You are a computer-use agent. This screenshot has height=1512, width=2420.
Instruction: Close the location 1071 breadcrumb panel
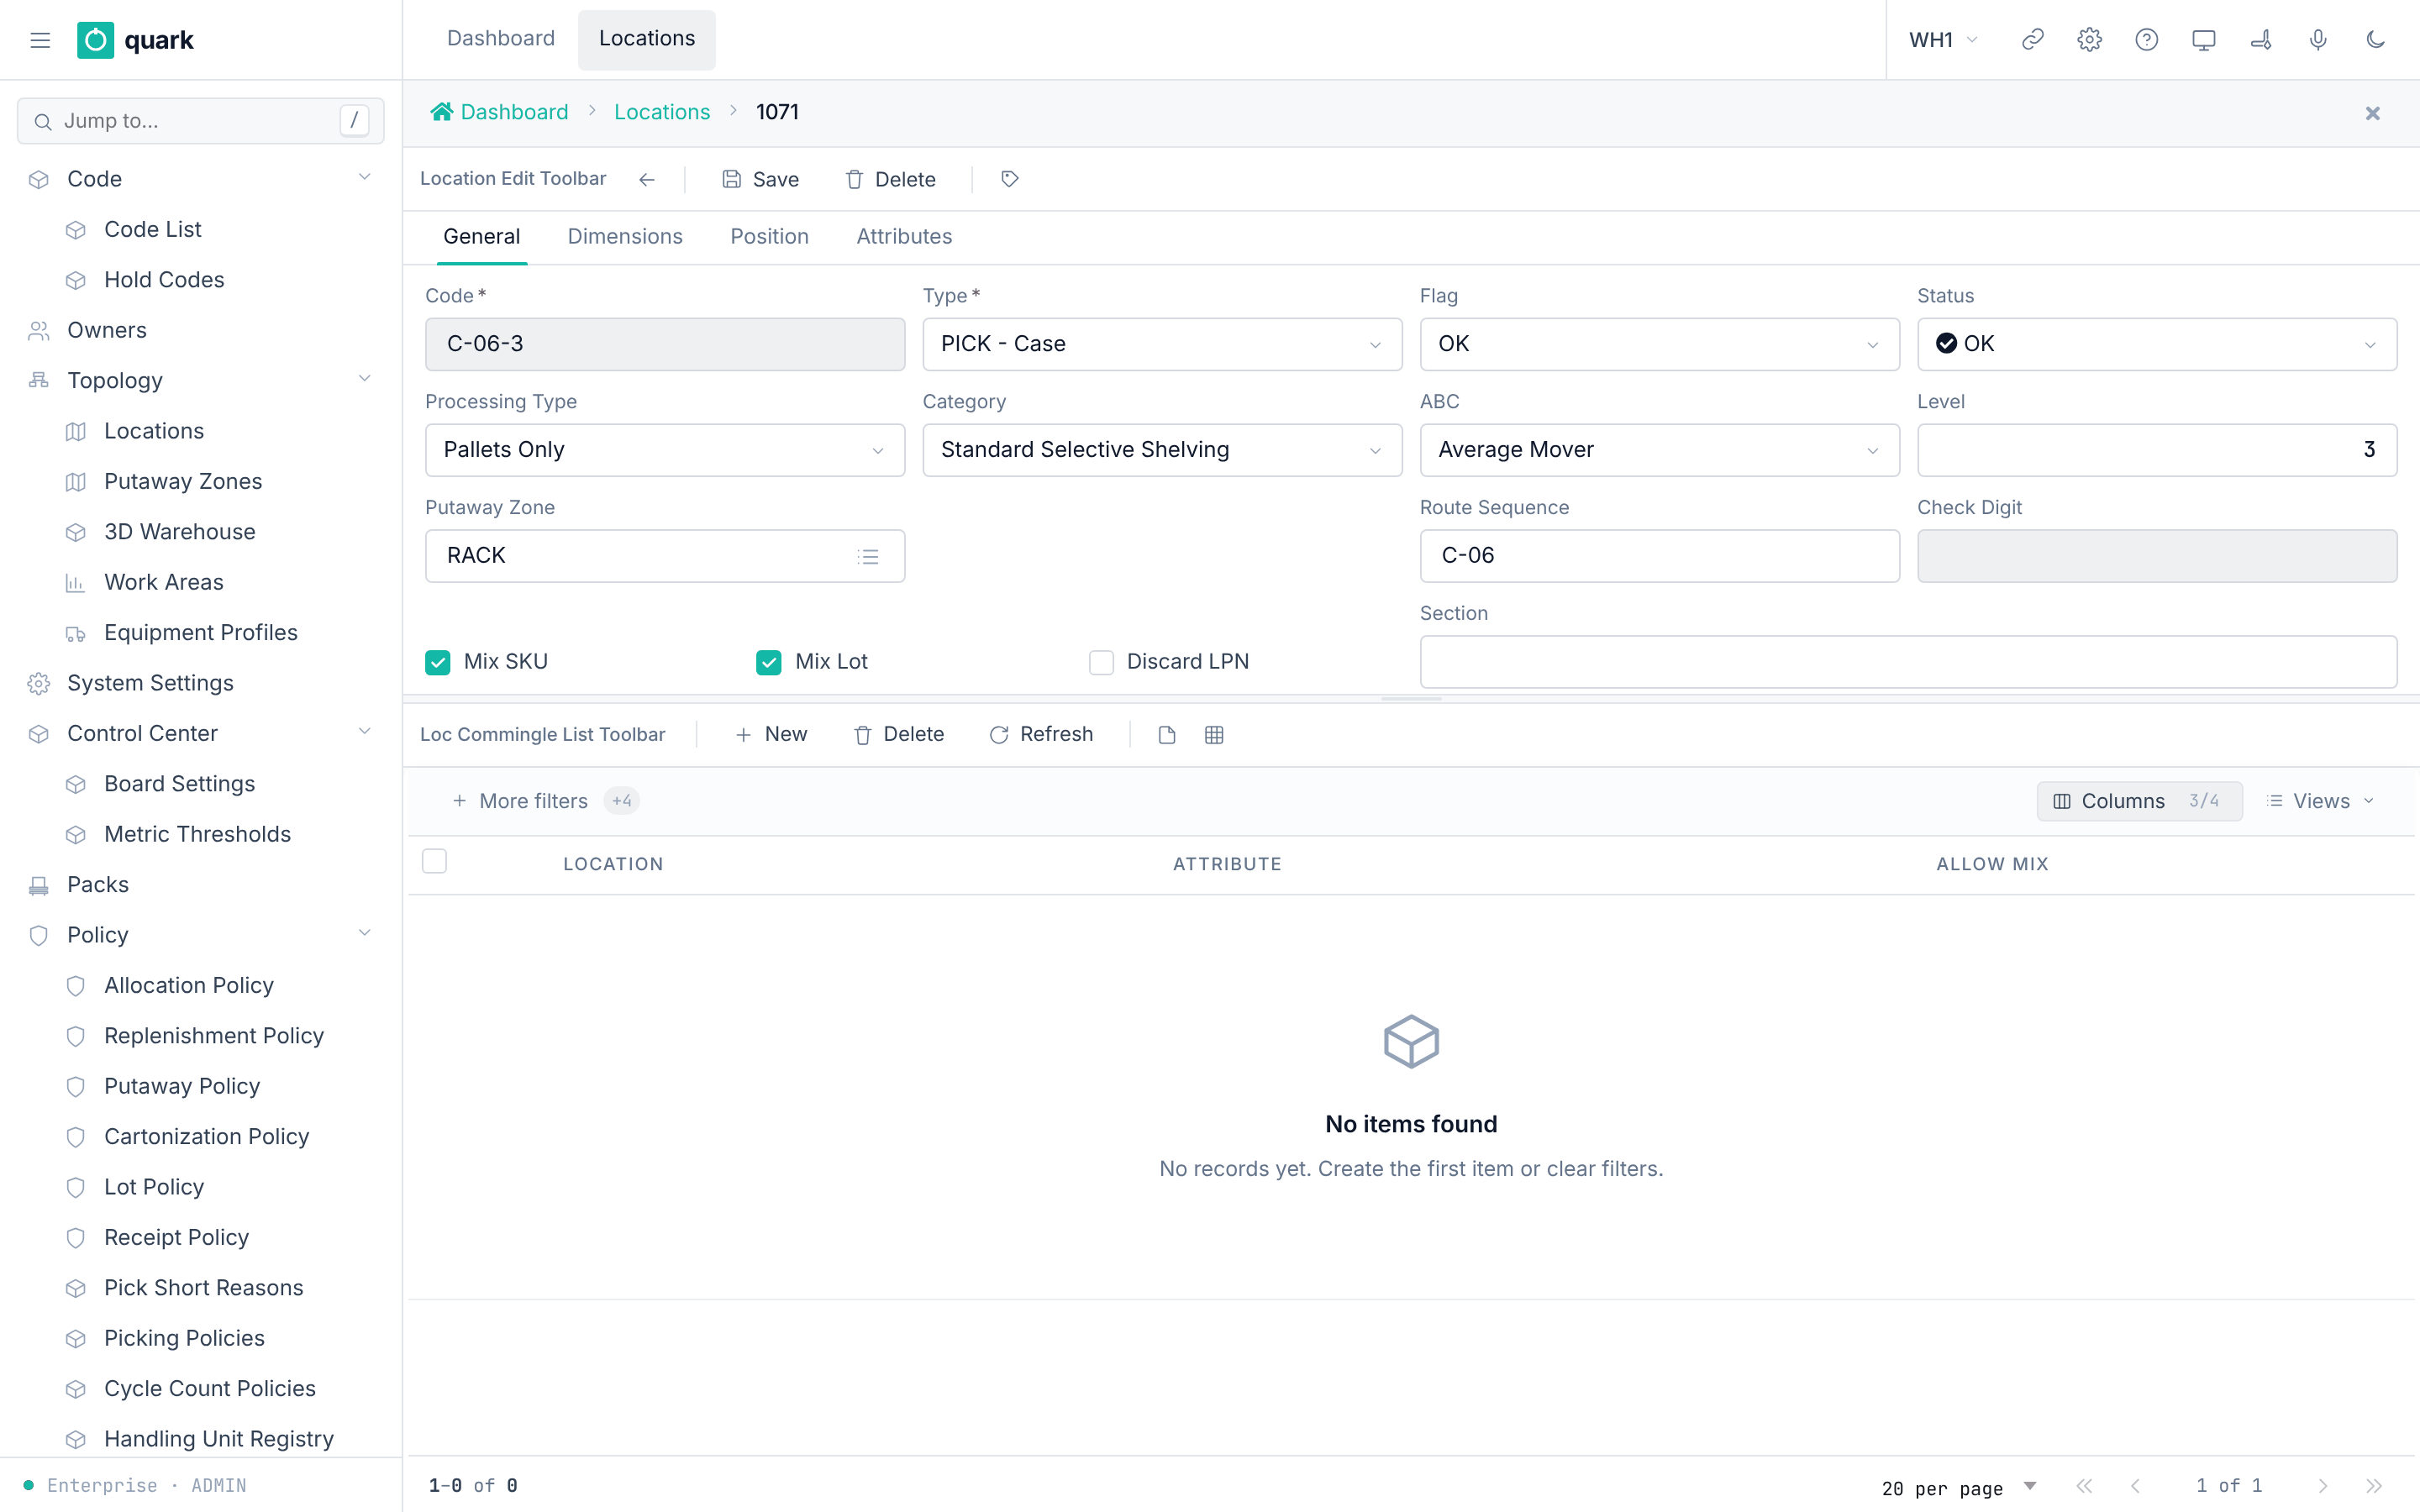click(x=2372, y=113)
